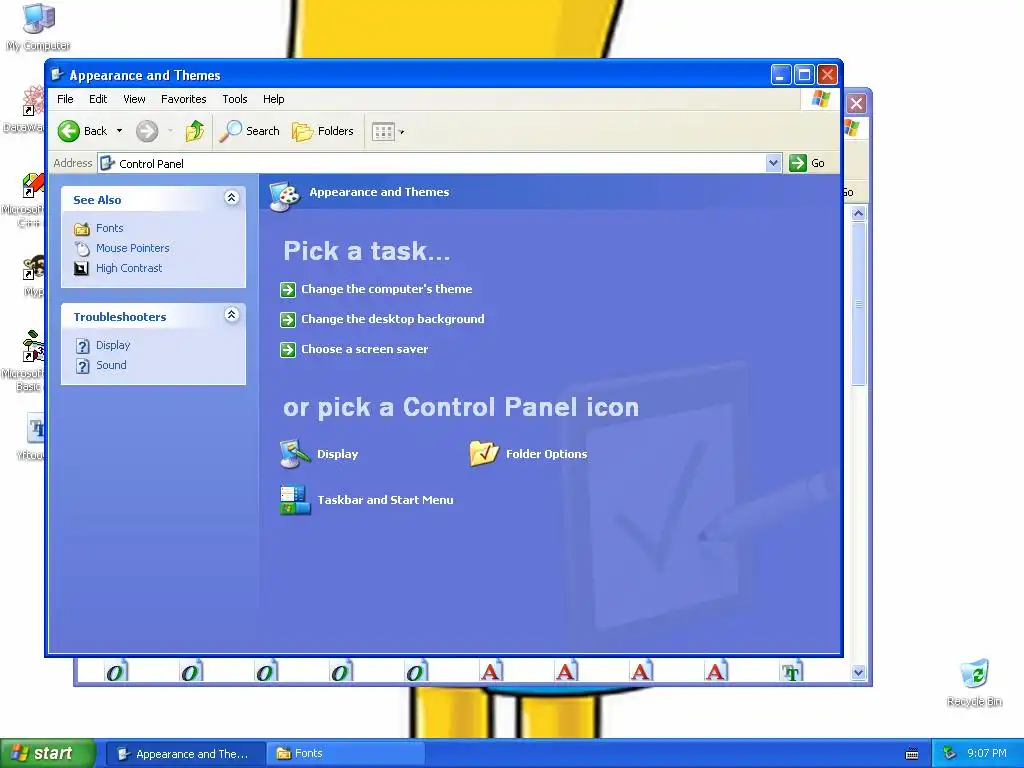Viewport: 1024px width, 768px height.
Task: Open the Help menu
Action: (x=274, y=99)
